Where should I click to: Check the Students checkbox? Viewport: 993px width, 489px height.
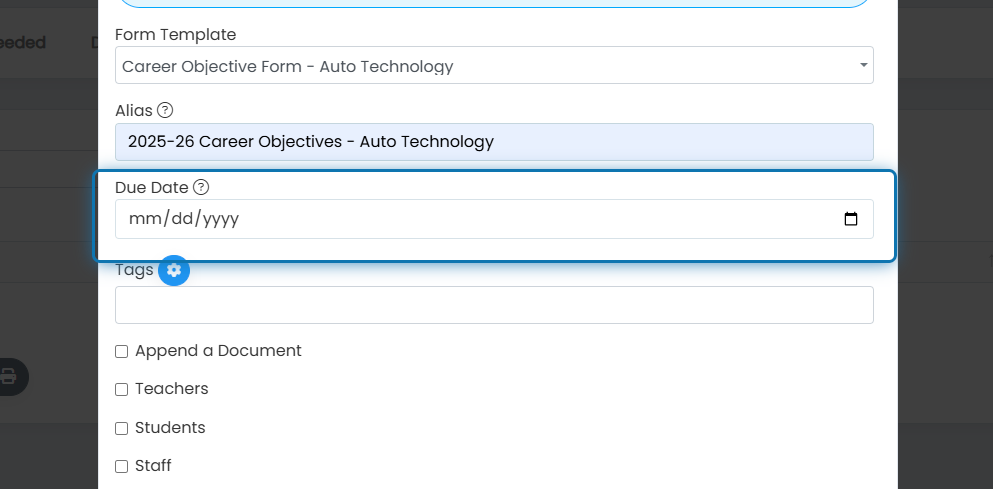point(122,429)
